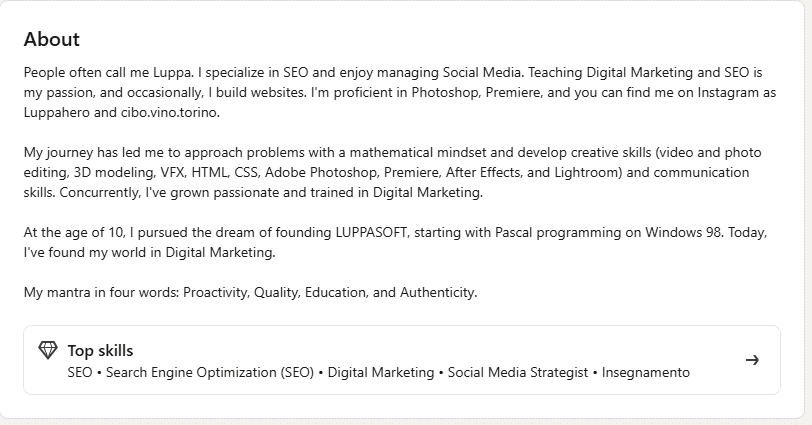Click the Search Engine Optimization (SEO) skill
The width and height of the screenshot is (812, 425).
pos(210,373)
